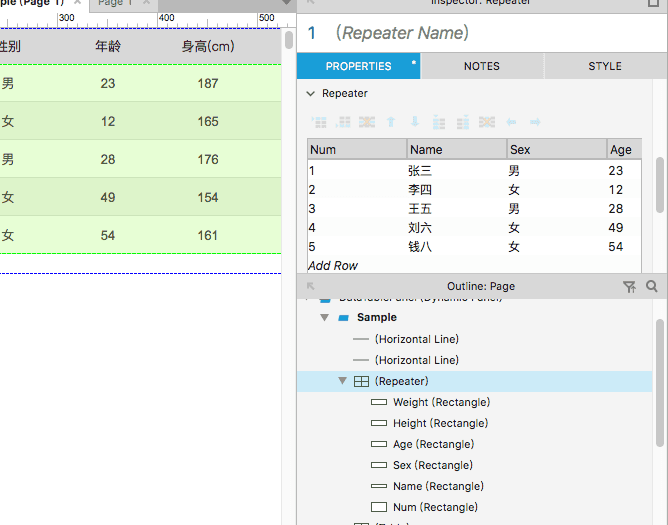
Task: Click the Num rectangle icon in Outline
Action: [x=379, y=507]
